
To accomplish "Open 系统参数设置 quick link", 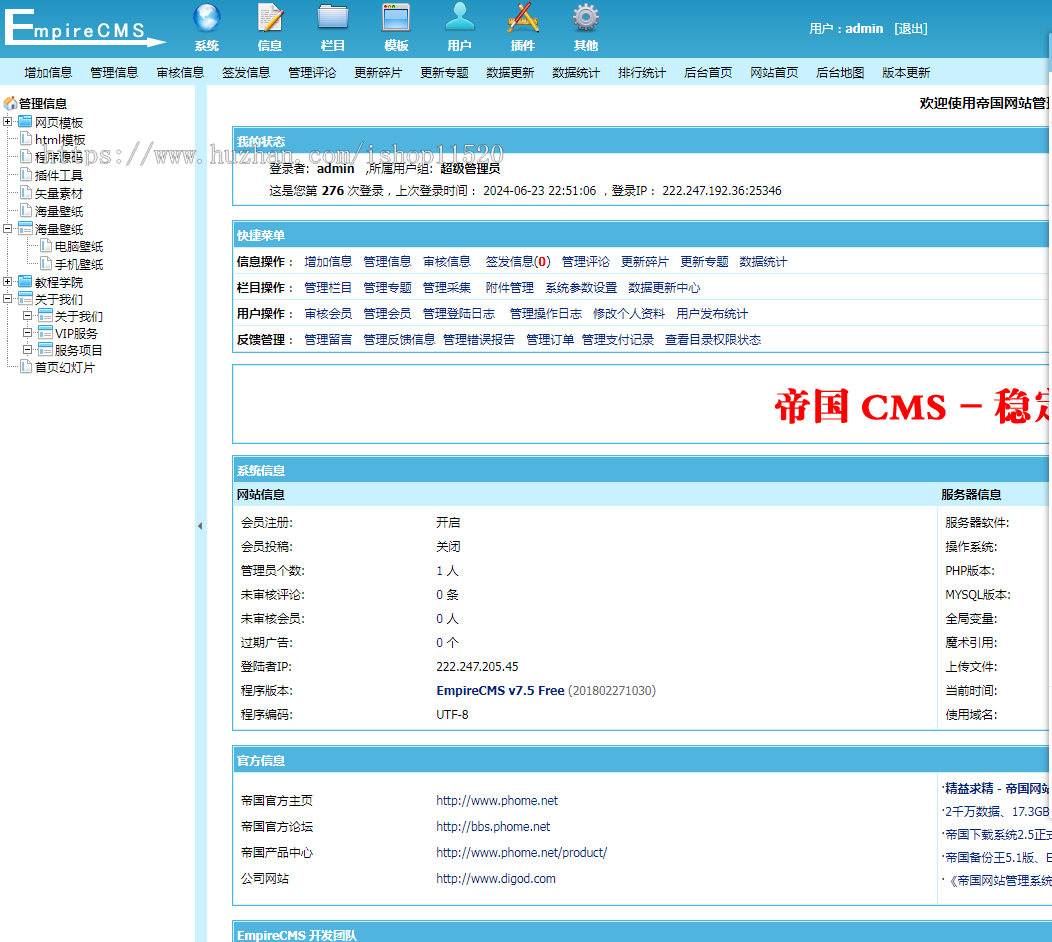I will [581, 288].
